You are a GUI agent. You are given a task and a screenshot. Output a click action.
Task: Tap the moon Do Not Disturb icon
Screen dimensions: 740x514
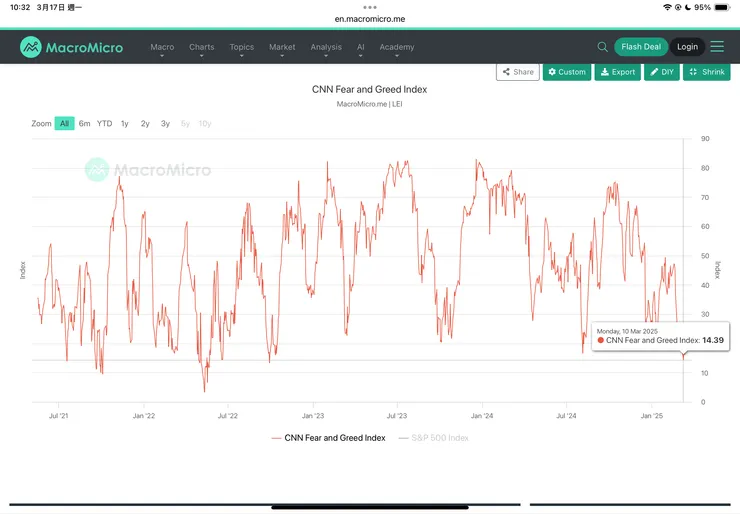coord(688,7)
